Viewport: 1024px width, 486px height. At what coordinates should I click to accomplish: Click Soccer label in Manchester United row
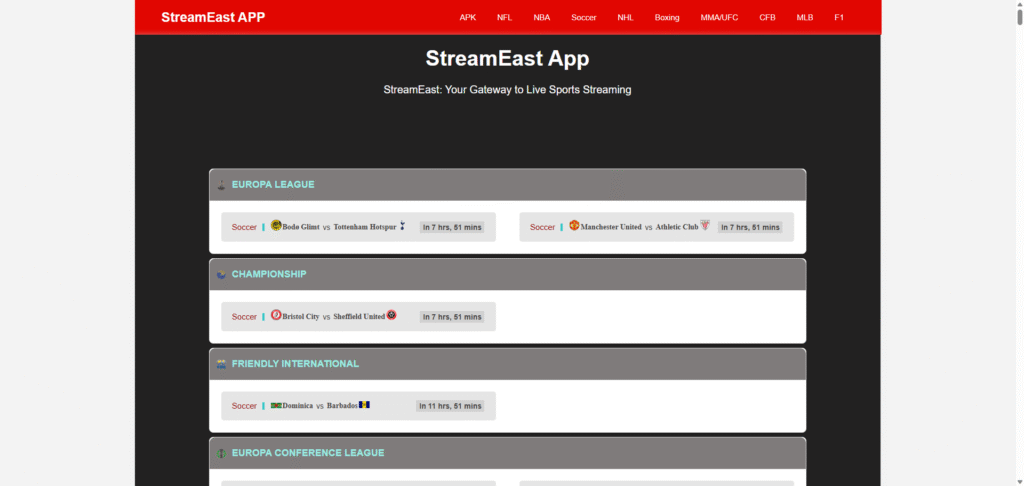tap(543, 227)
